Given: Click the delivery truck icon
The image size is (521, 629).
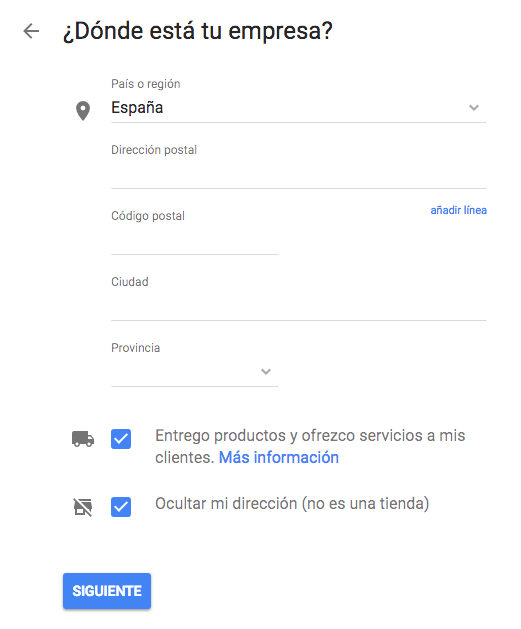Looking at the screenshot, I should click(83, 439).
